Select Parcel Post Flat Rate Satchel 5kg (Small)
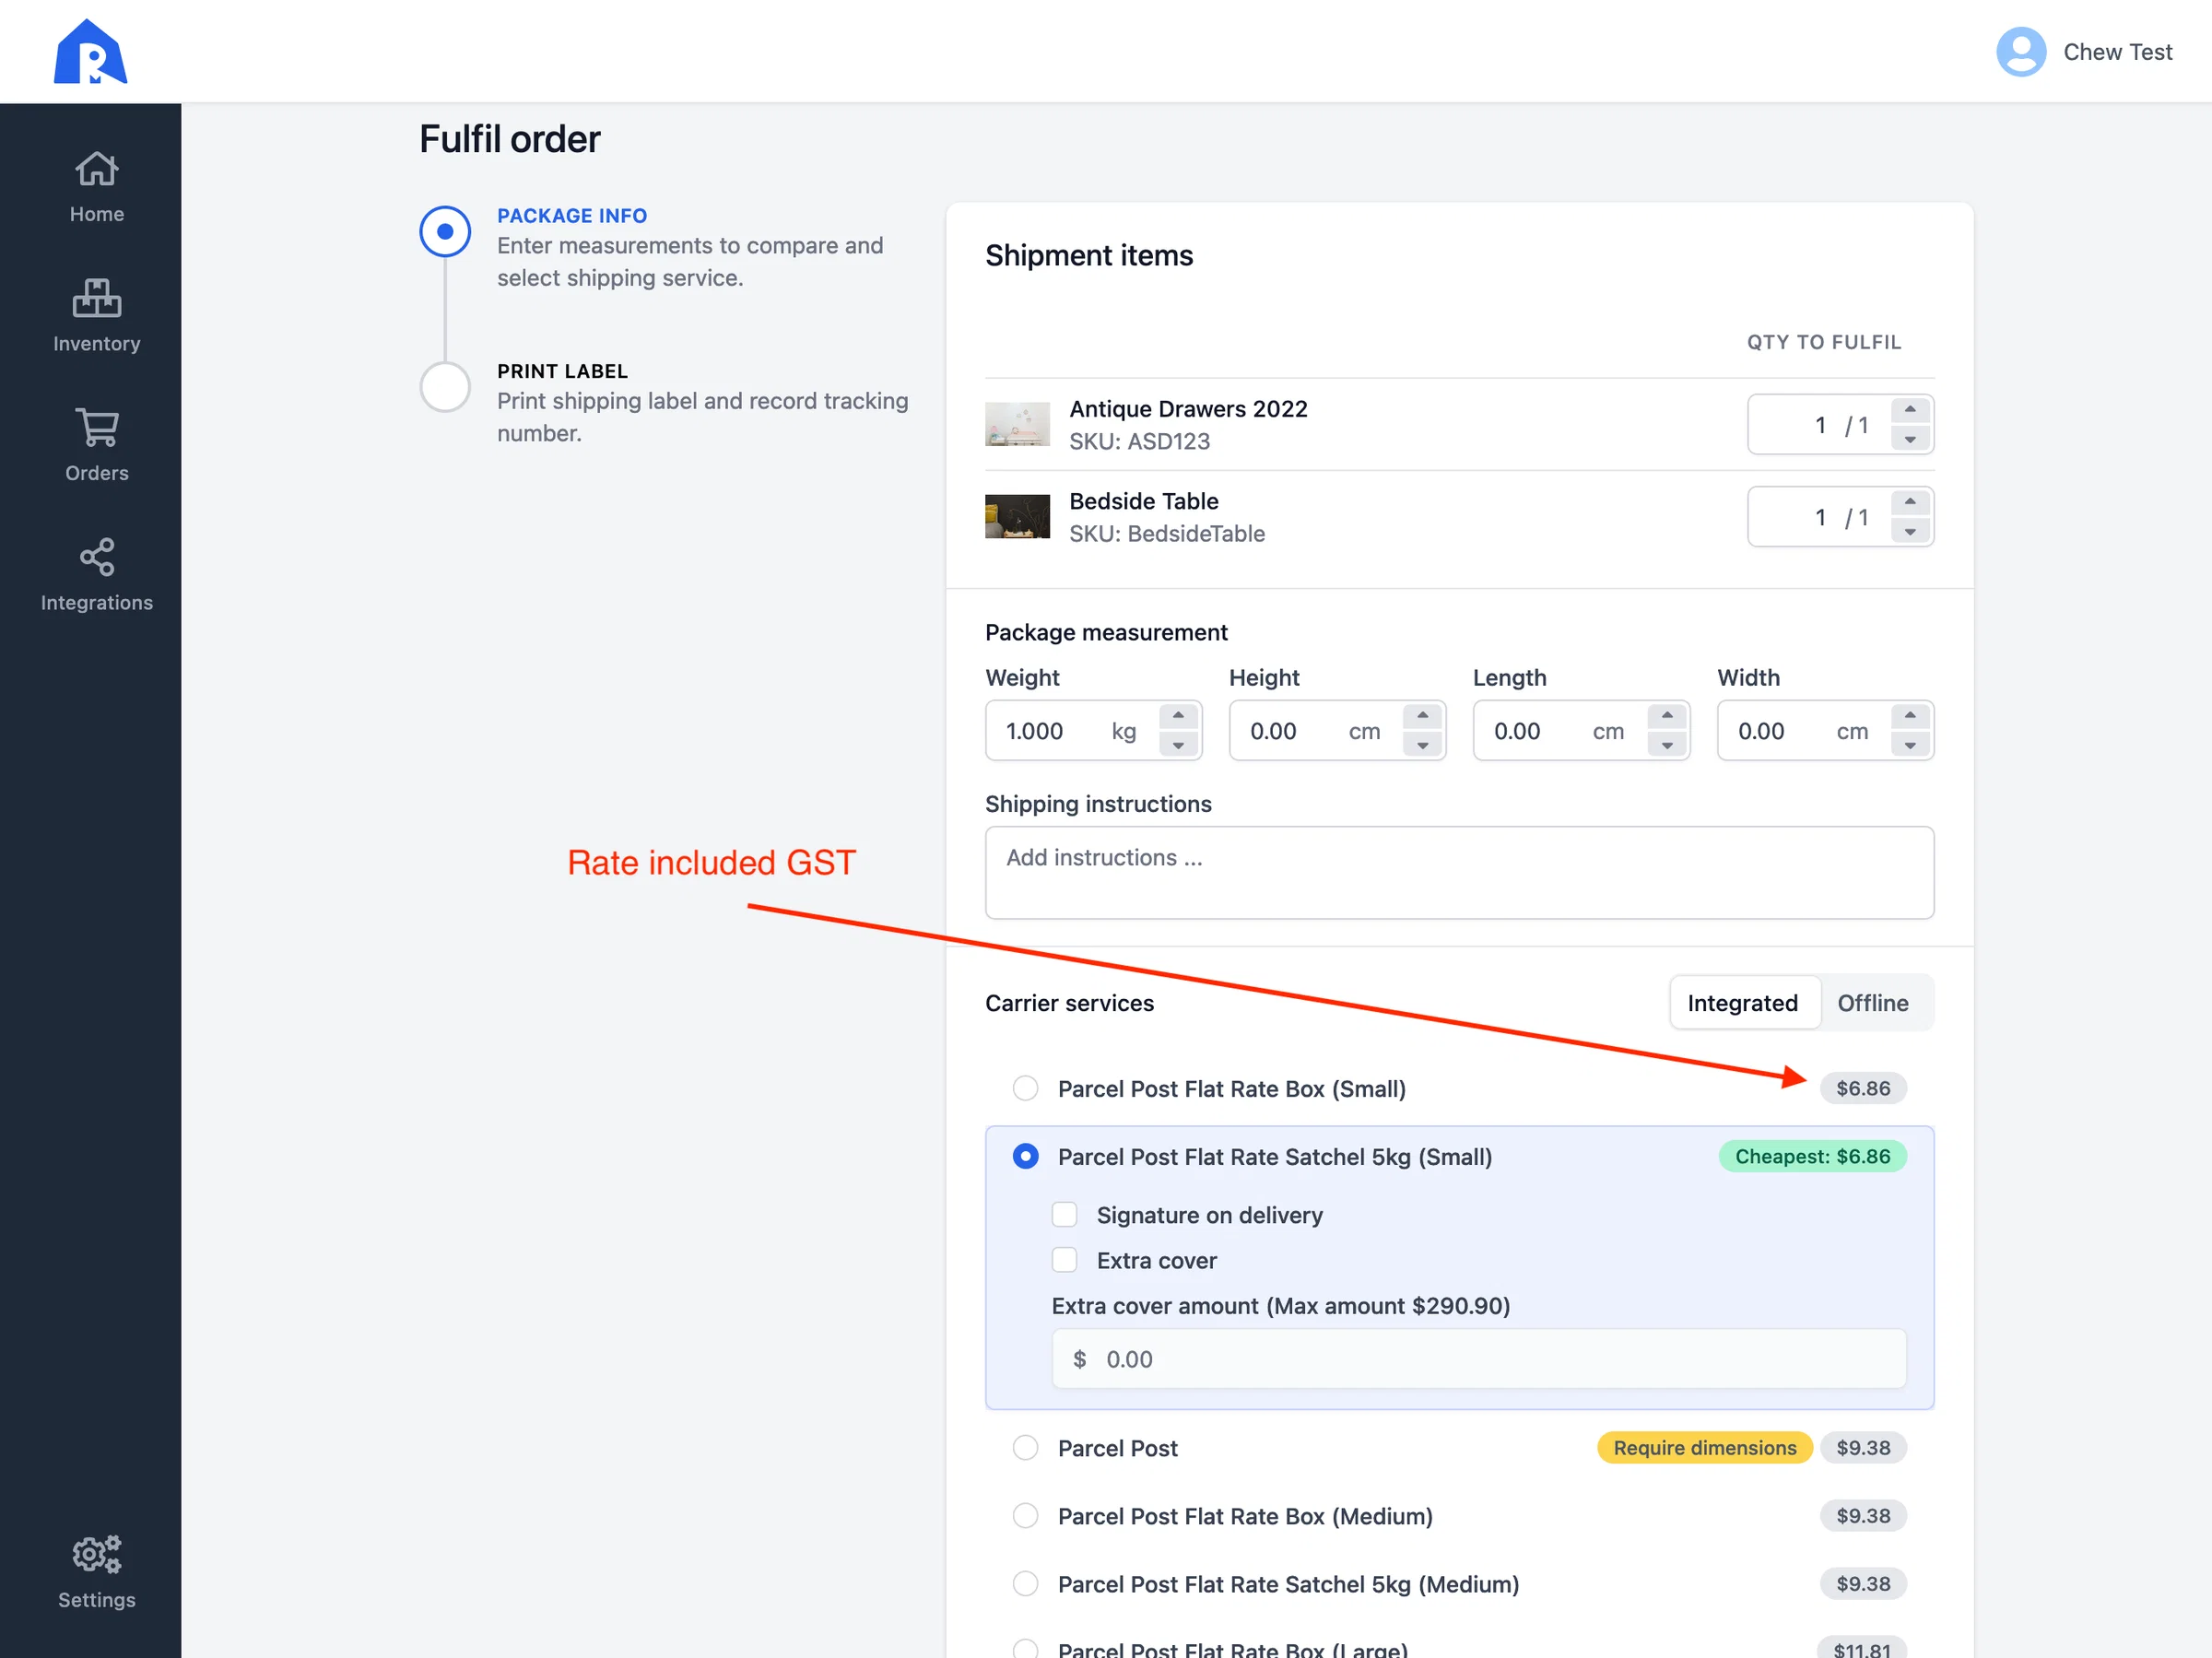2212x1658 pixels. [1025, 1156]
